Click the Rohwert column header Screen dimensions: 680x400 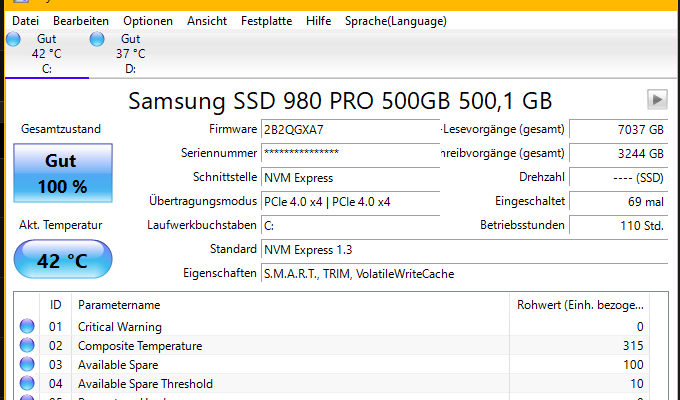[x=579, y=305]
